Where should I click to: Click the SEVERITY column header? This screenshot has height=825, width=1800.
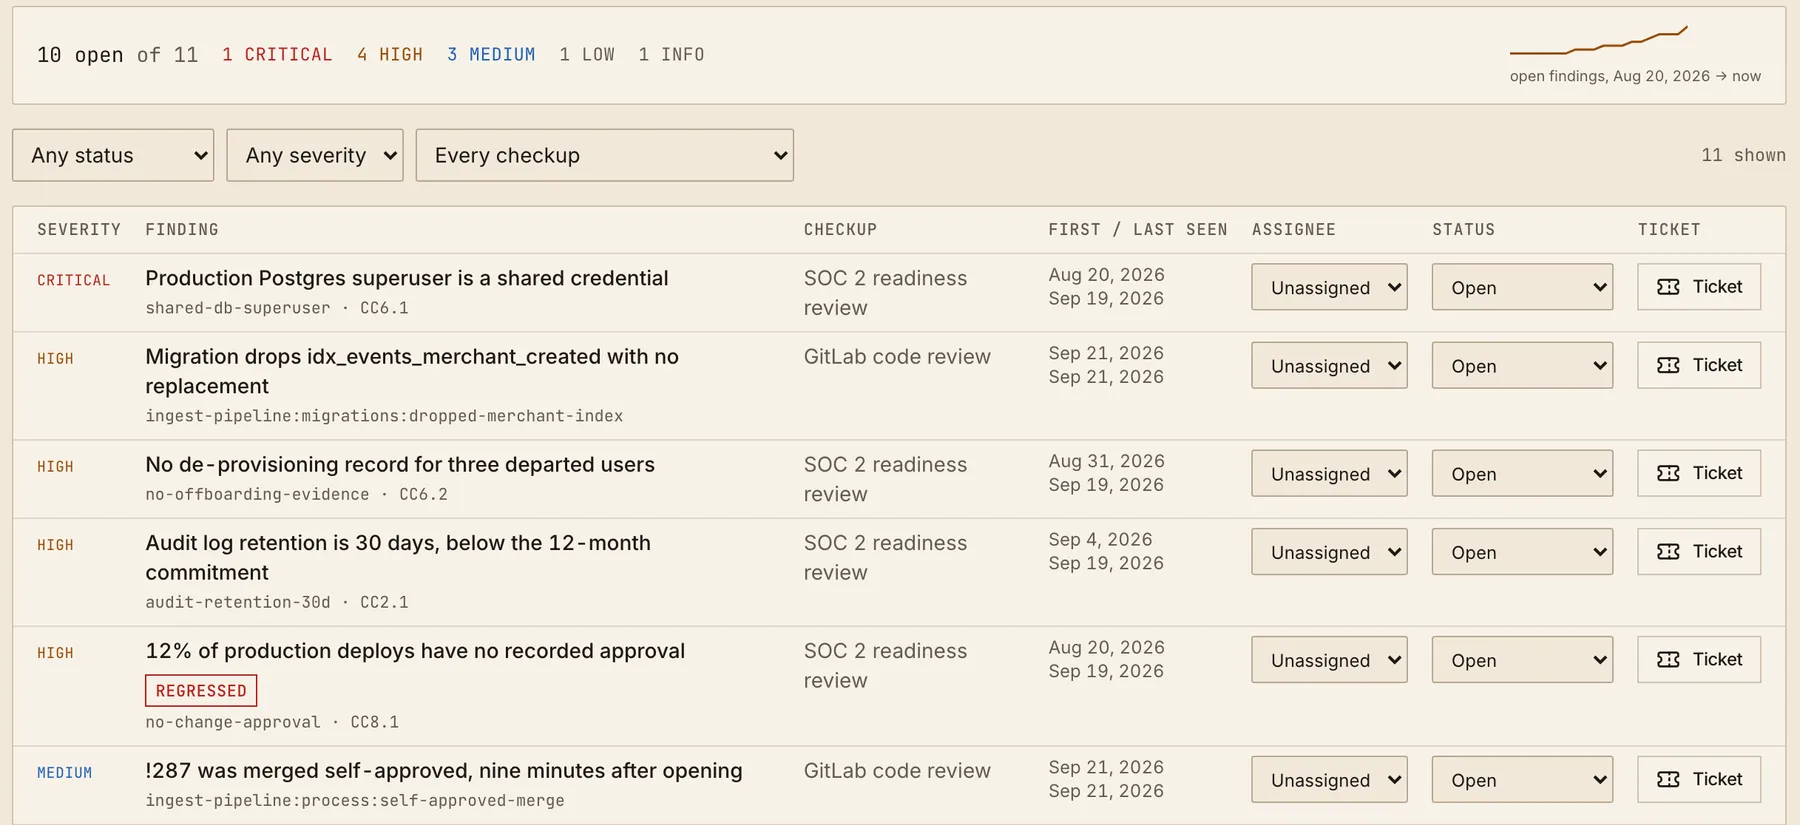79,230
